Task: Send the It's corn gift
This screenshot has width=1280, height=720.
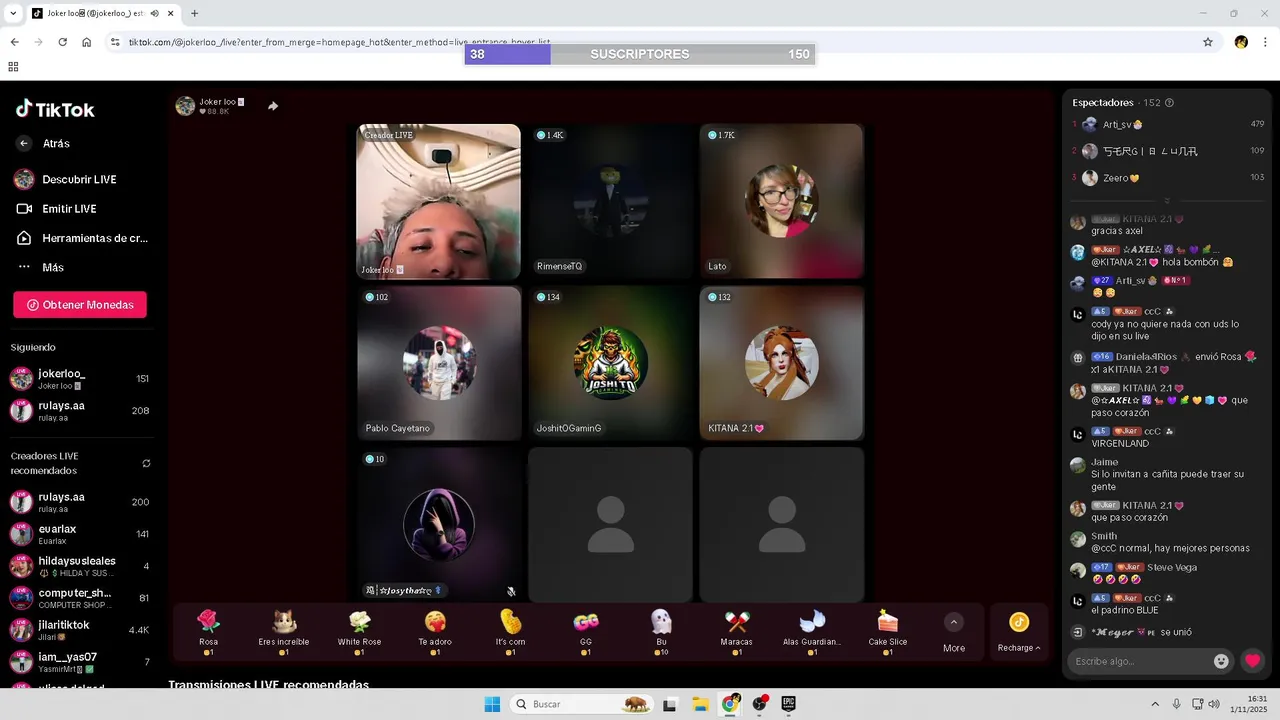Action: [511, 632]
